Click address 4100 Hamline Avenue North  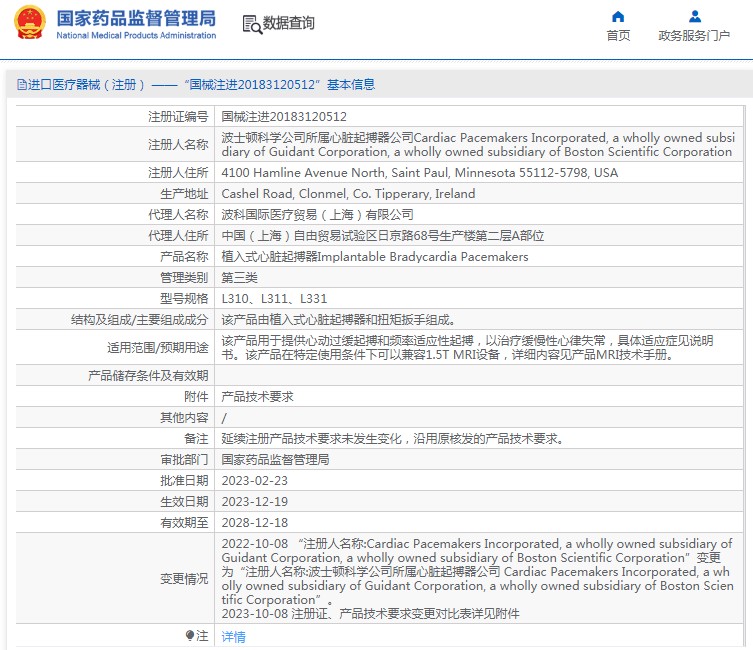[420, 173]
